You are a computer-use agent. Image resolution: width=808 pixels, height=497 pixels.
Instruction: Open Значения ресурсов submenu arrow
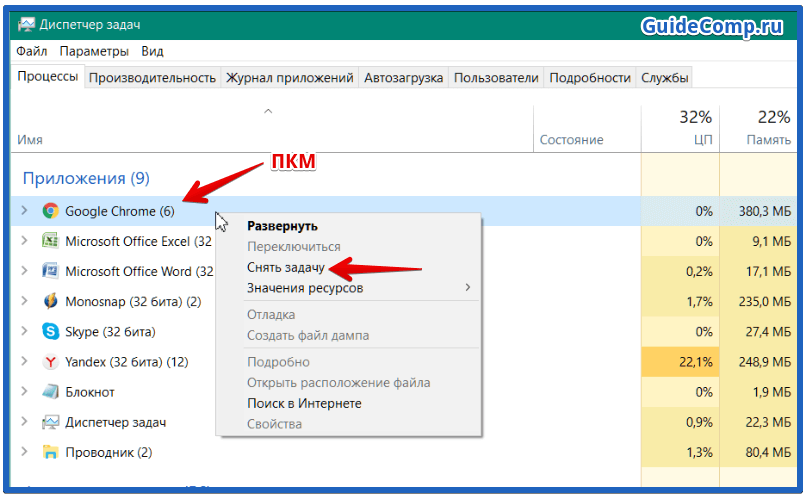coord(467,287)
